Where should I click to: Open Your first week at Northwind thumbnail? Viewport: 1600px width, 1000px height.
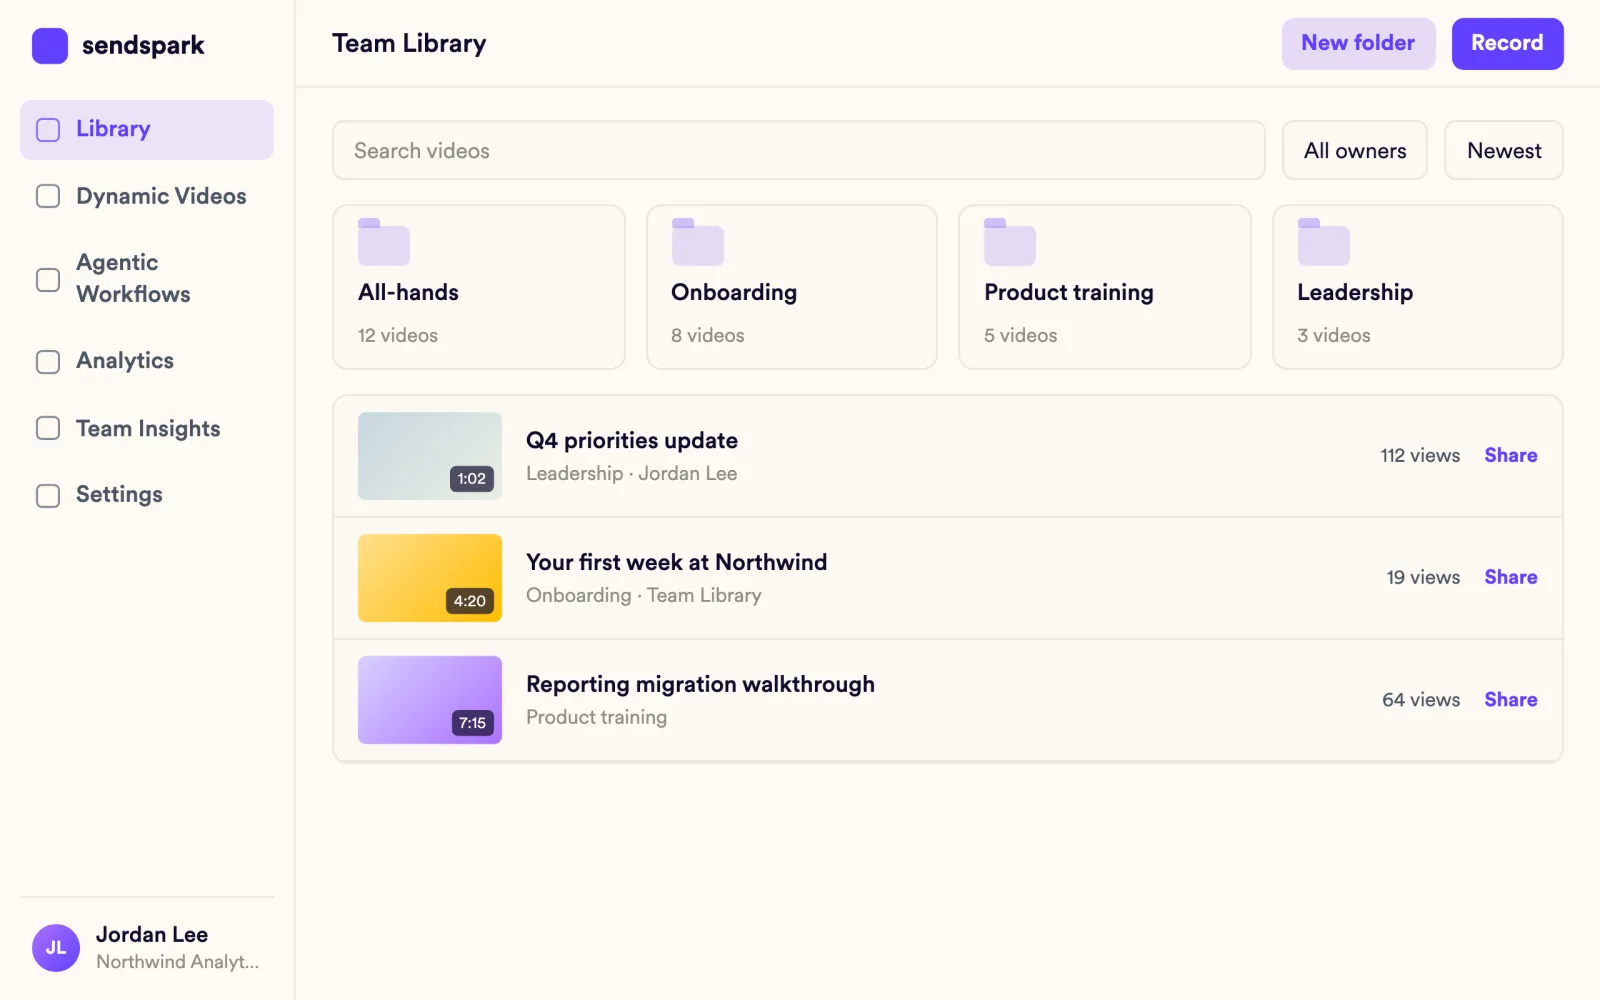click(x=430, y=578)
